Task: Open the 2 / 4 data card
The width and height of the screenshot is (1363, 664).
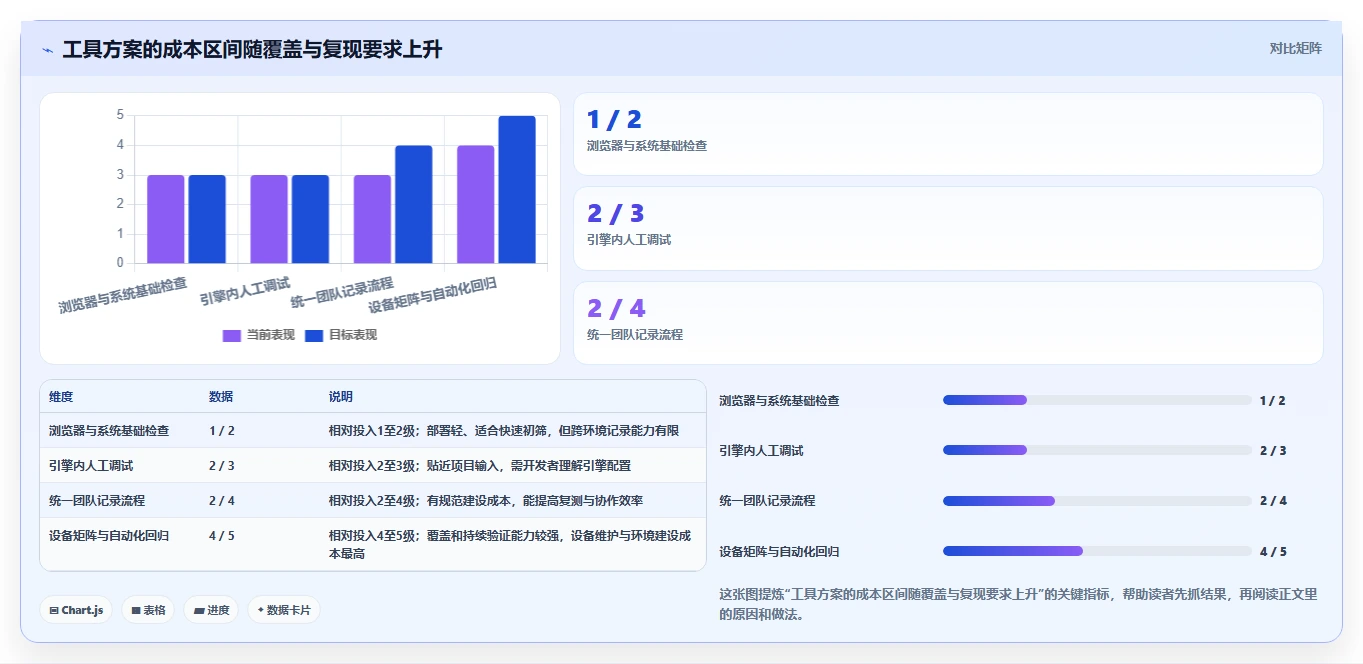Action: pyautogui.click(x=948, y=323)
